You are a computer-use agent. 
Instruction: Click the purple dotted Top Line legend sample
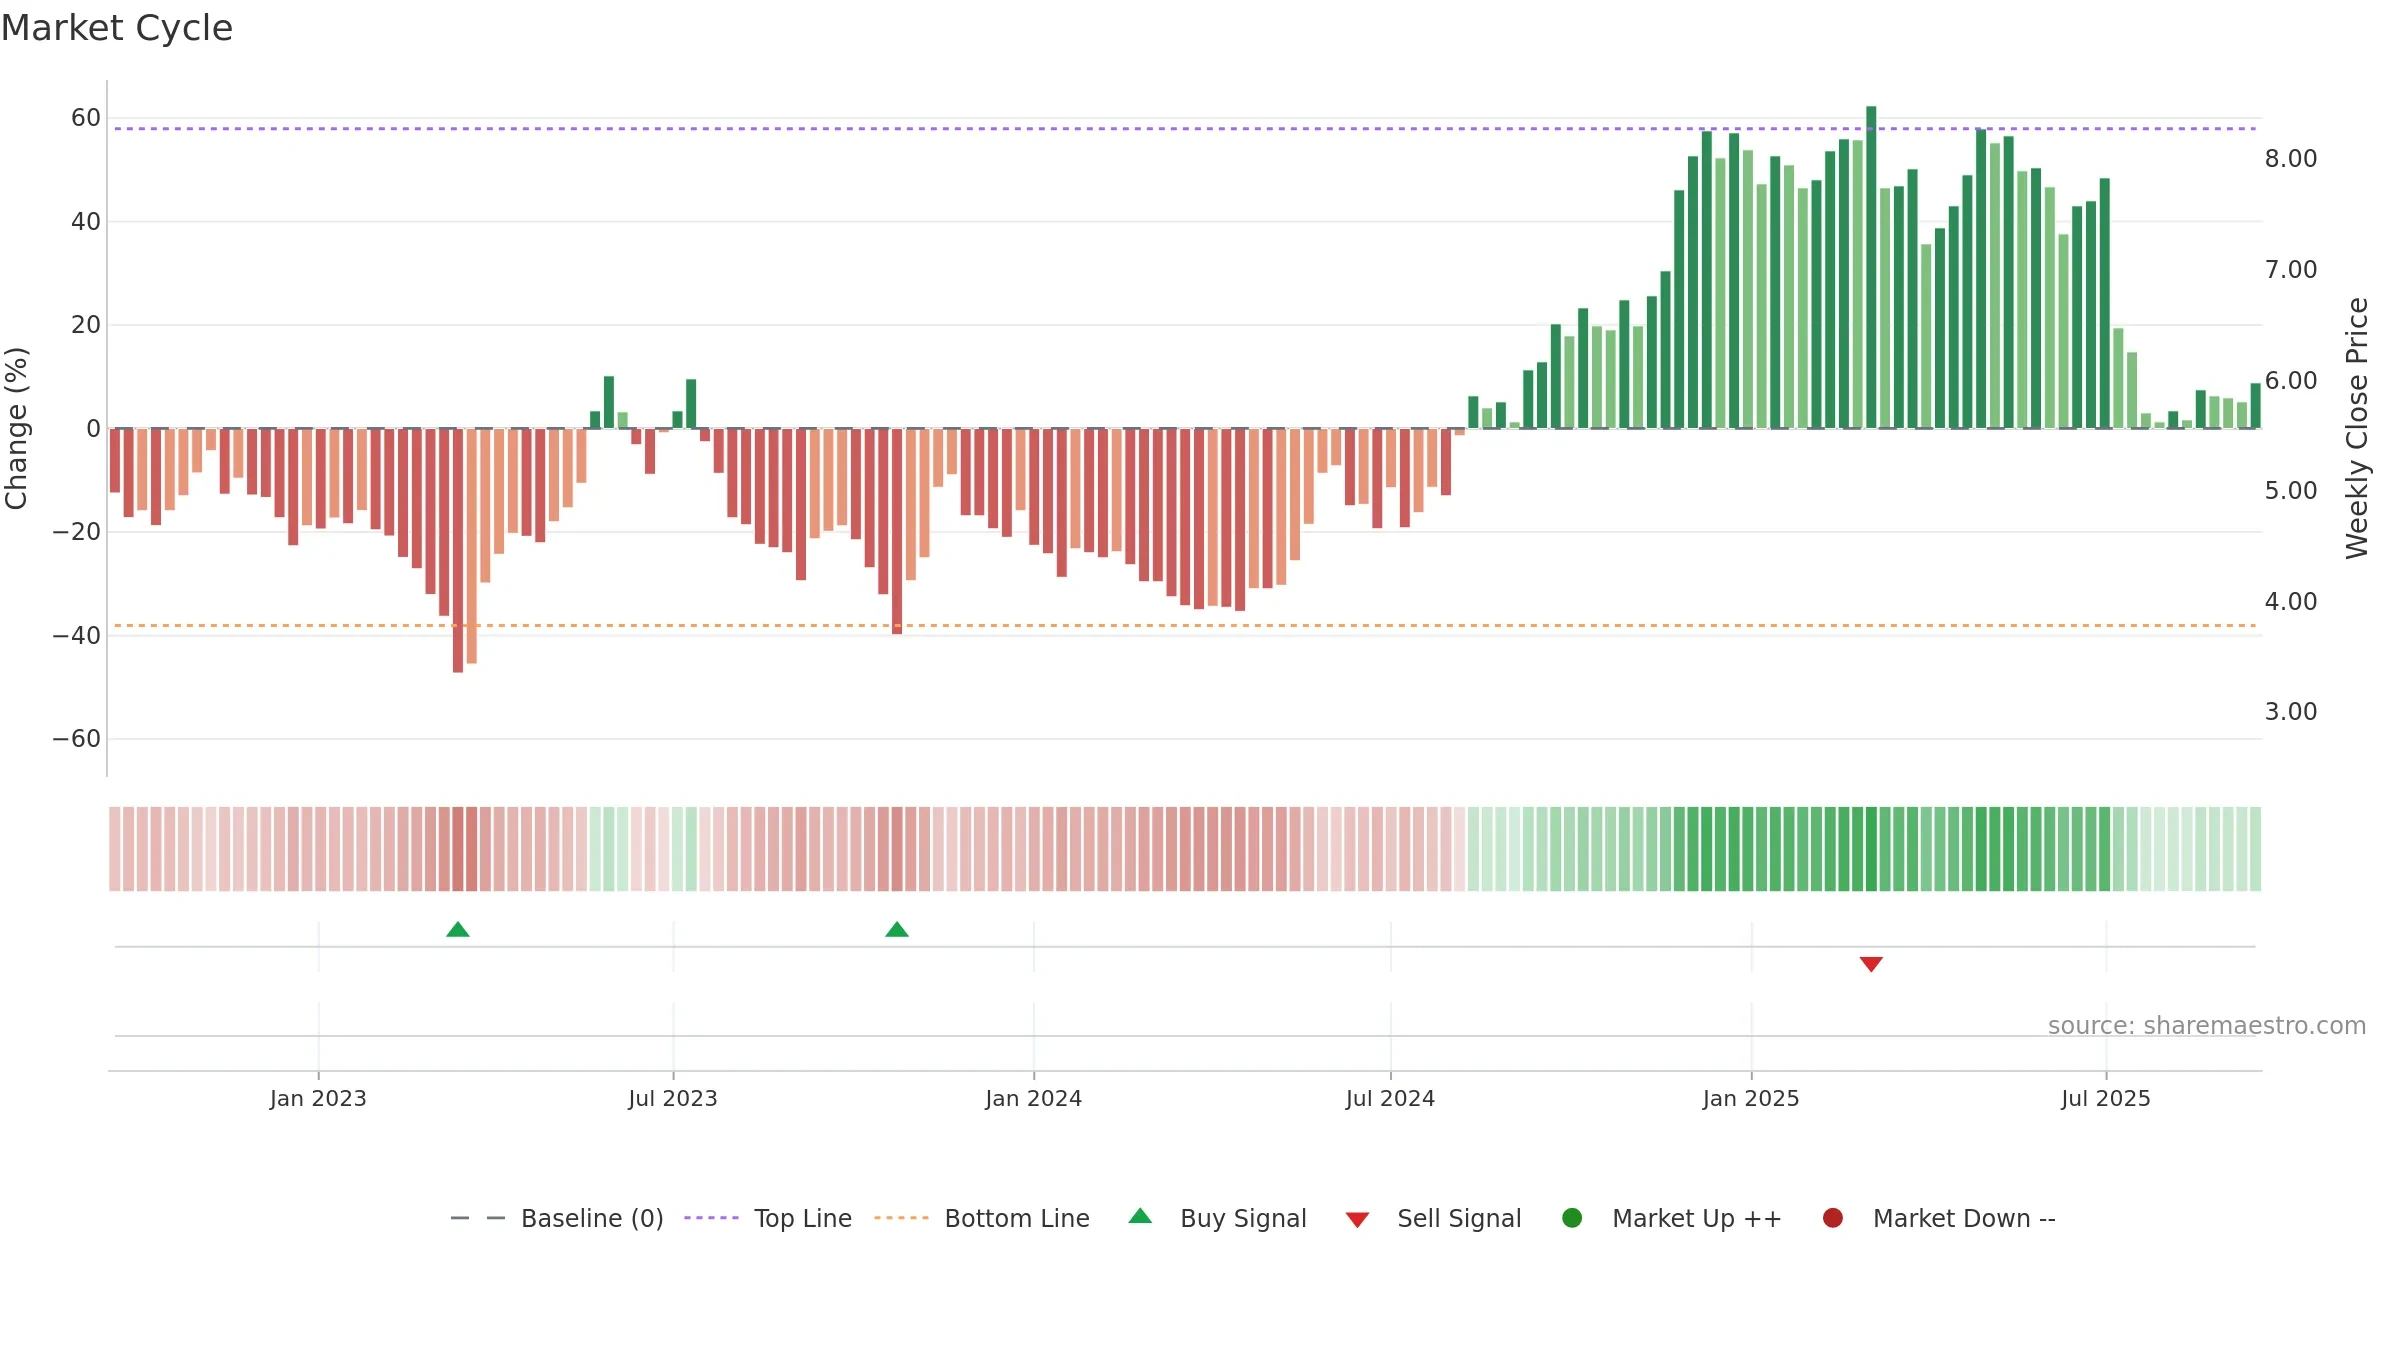[x=711, y=1218]
